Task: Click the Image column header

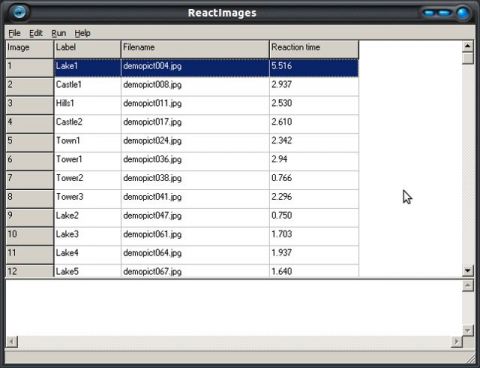Action: [30, 49]
